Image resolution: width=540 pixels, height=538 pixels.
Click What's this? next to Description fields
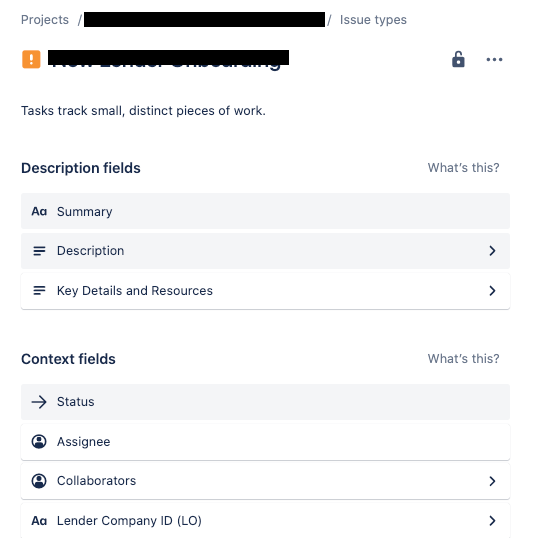[464, 168]
